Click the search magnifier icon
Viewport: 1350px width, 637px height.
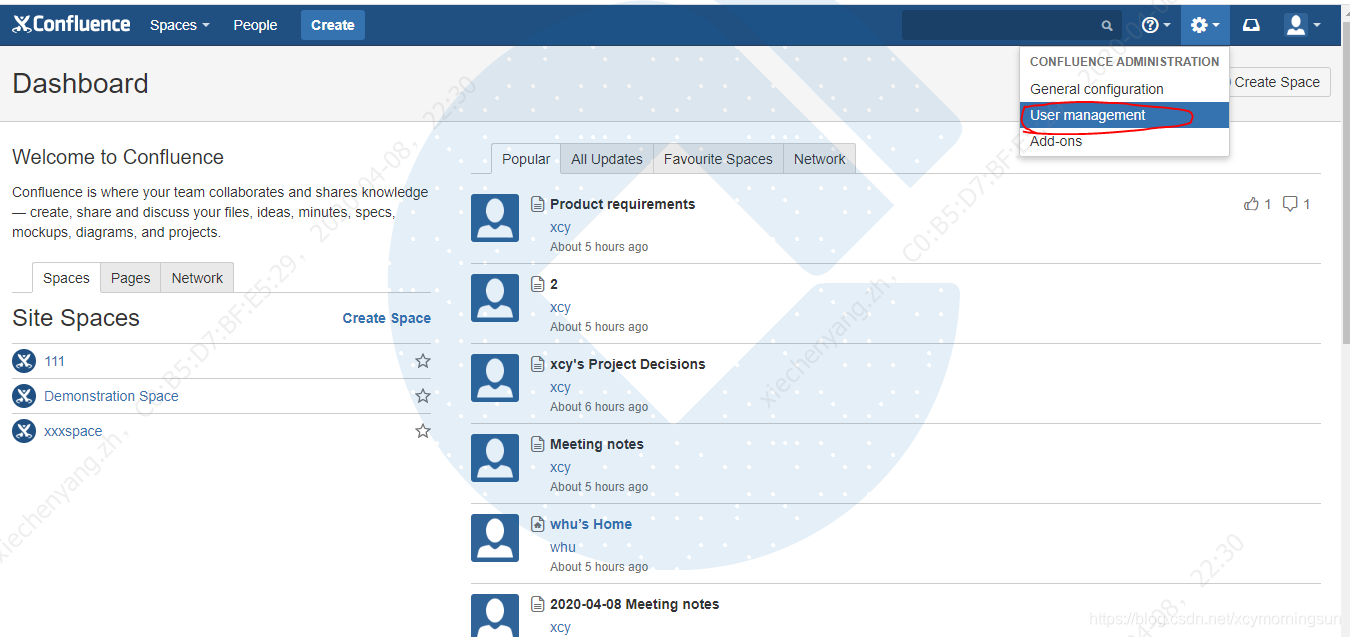(x=1107, y=26)
